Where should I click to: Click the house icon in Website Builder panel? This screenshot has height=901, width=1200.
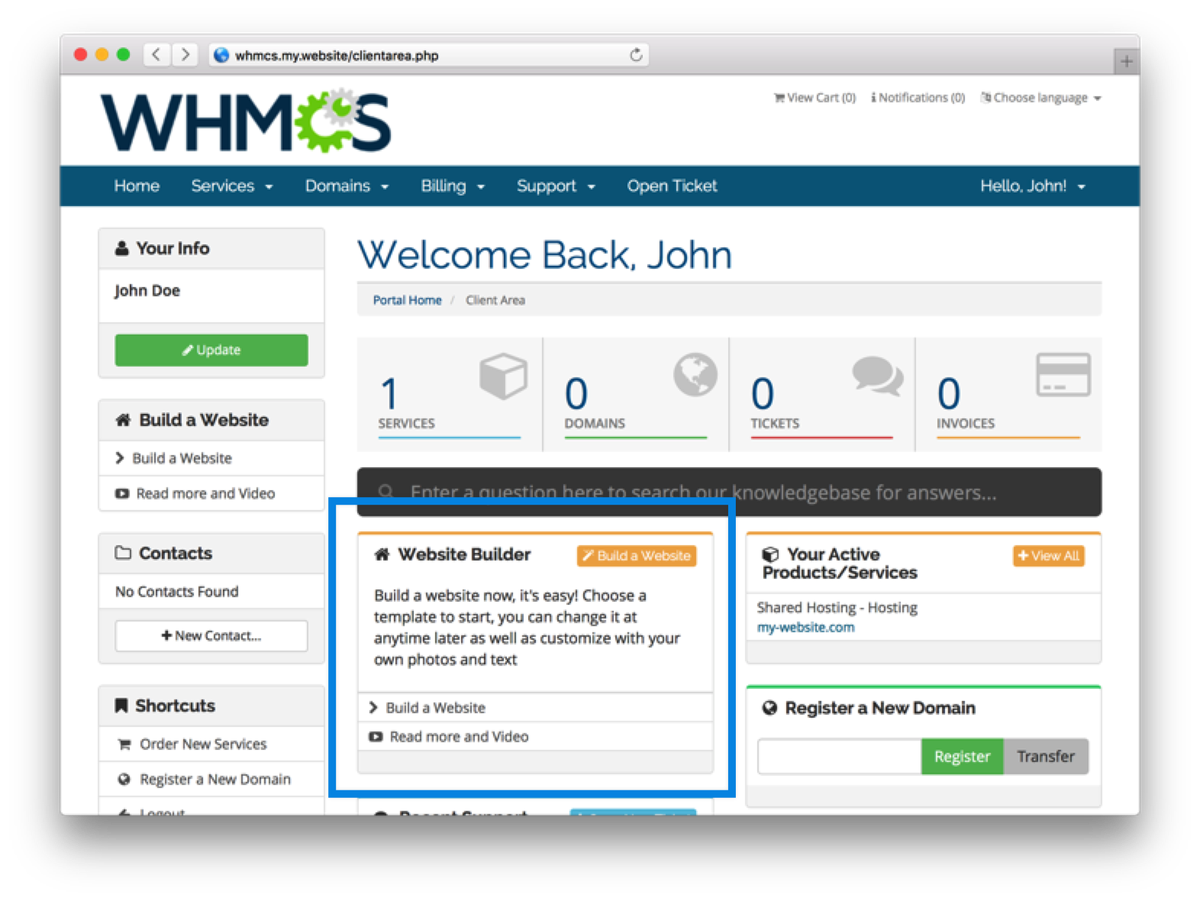382,554
